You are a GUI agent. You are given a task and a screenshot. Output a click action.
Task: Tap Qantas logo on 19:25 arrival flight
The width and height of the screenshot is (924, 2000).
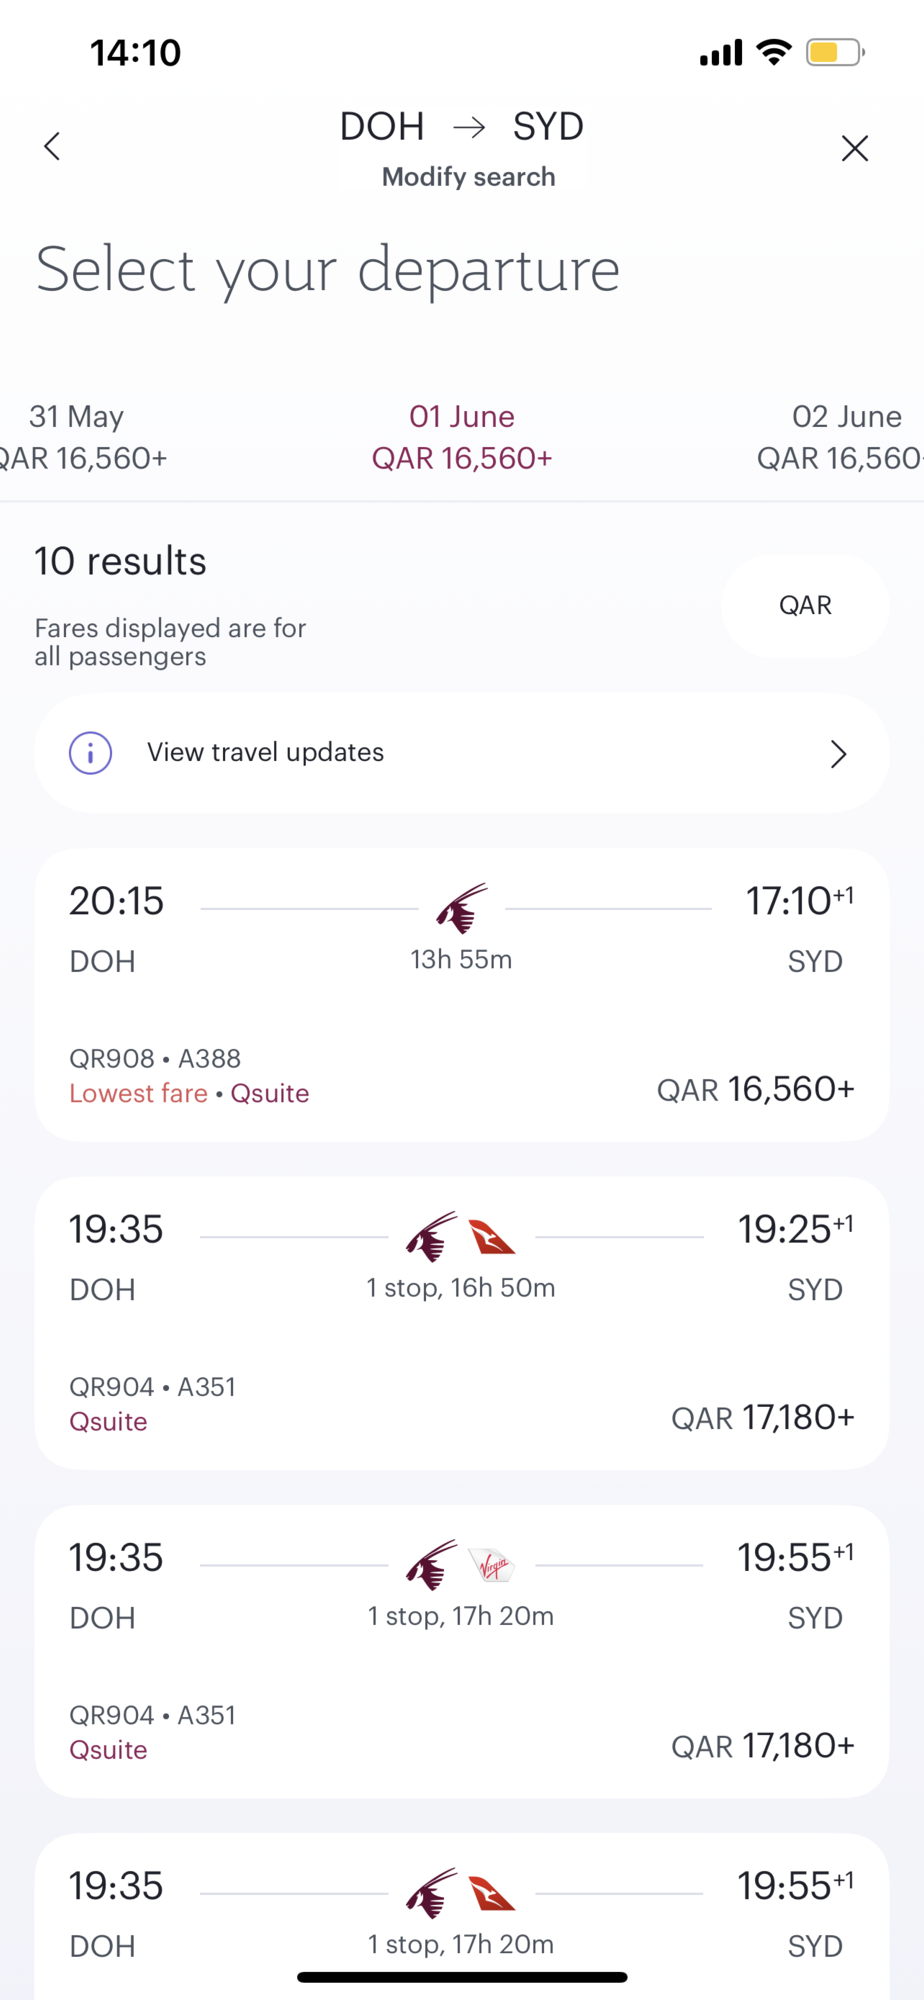(x=491, y=1237)
